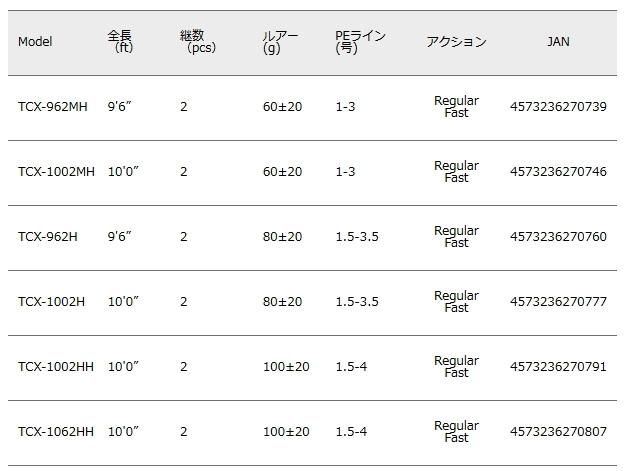Click the TCX-962H model cell
624x471 pixels.
pyautogui.click(x=47, y=237)
